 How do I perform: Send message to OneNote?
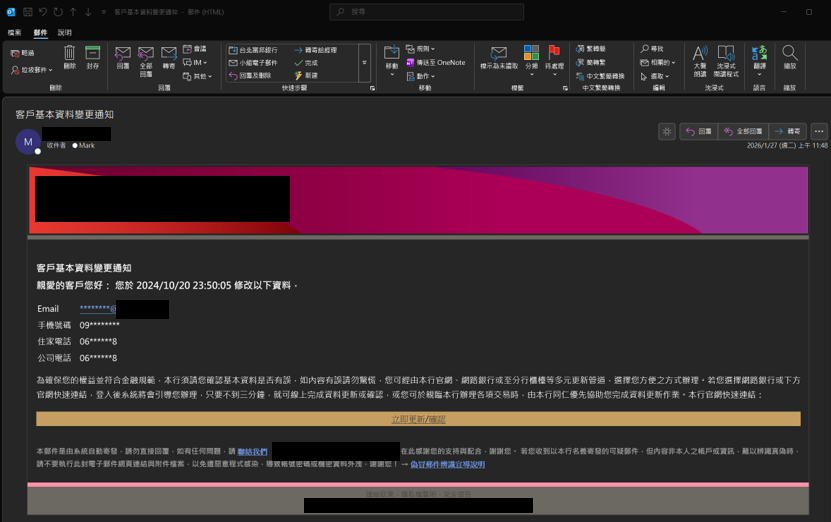tap(436, 63)
